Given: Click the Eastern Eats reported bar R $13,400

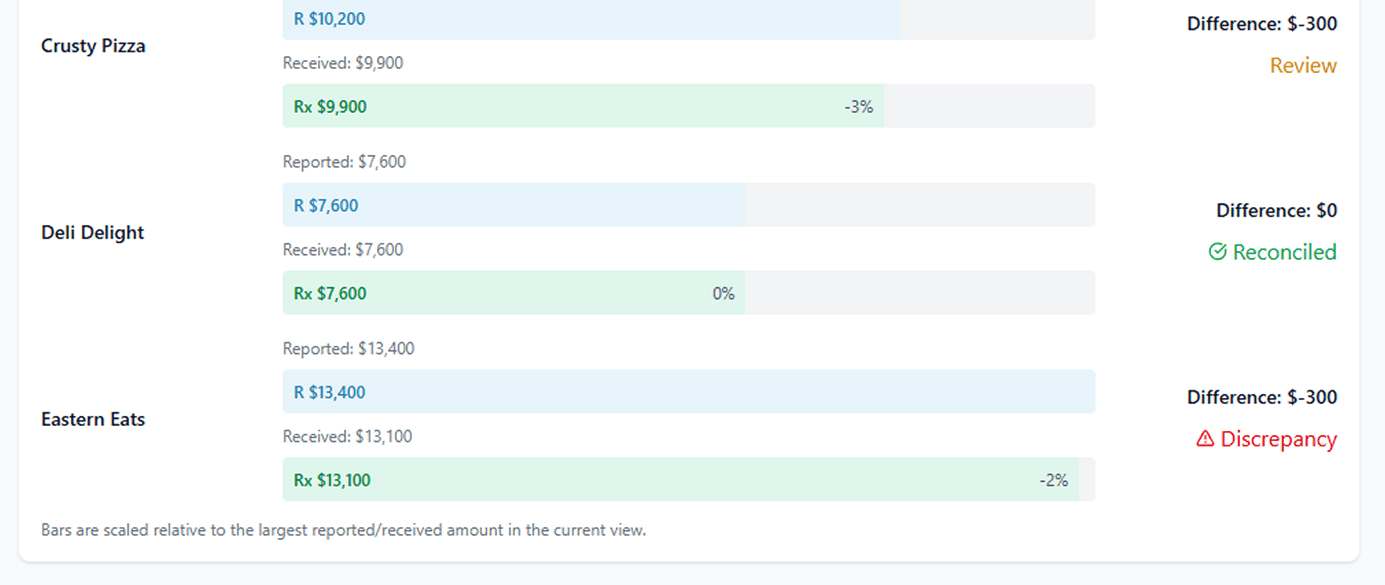Looking at the screenshot, I should tap(688, 392).
